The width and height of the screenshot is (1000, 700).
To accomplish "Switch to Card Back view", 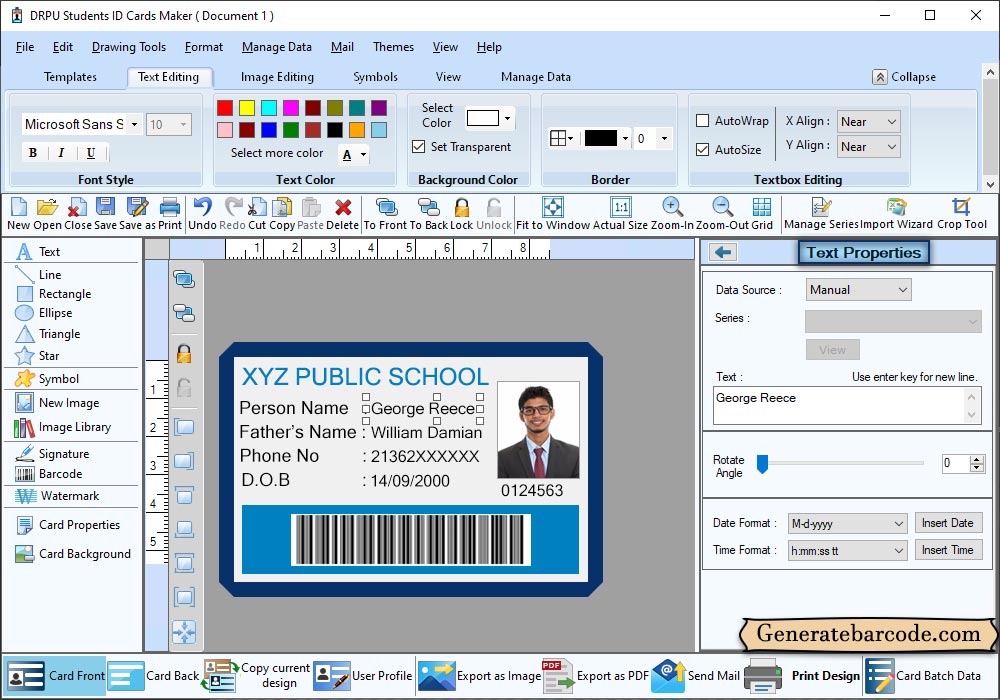I will pos(154,676).
